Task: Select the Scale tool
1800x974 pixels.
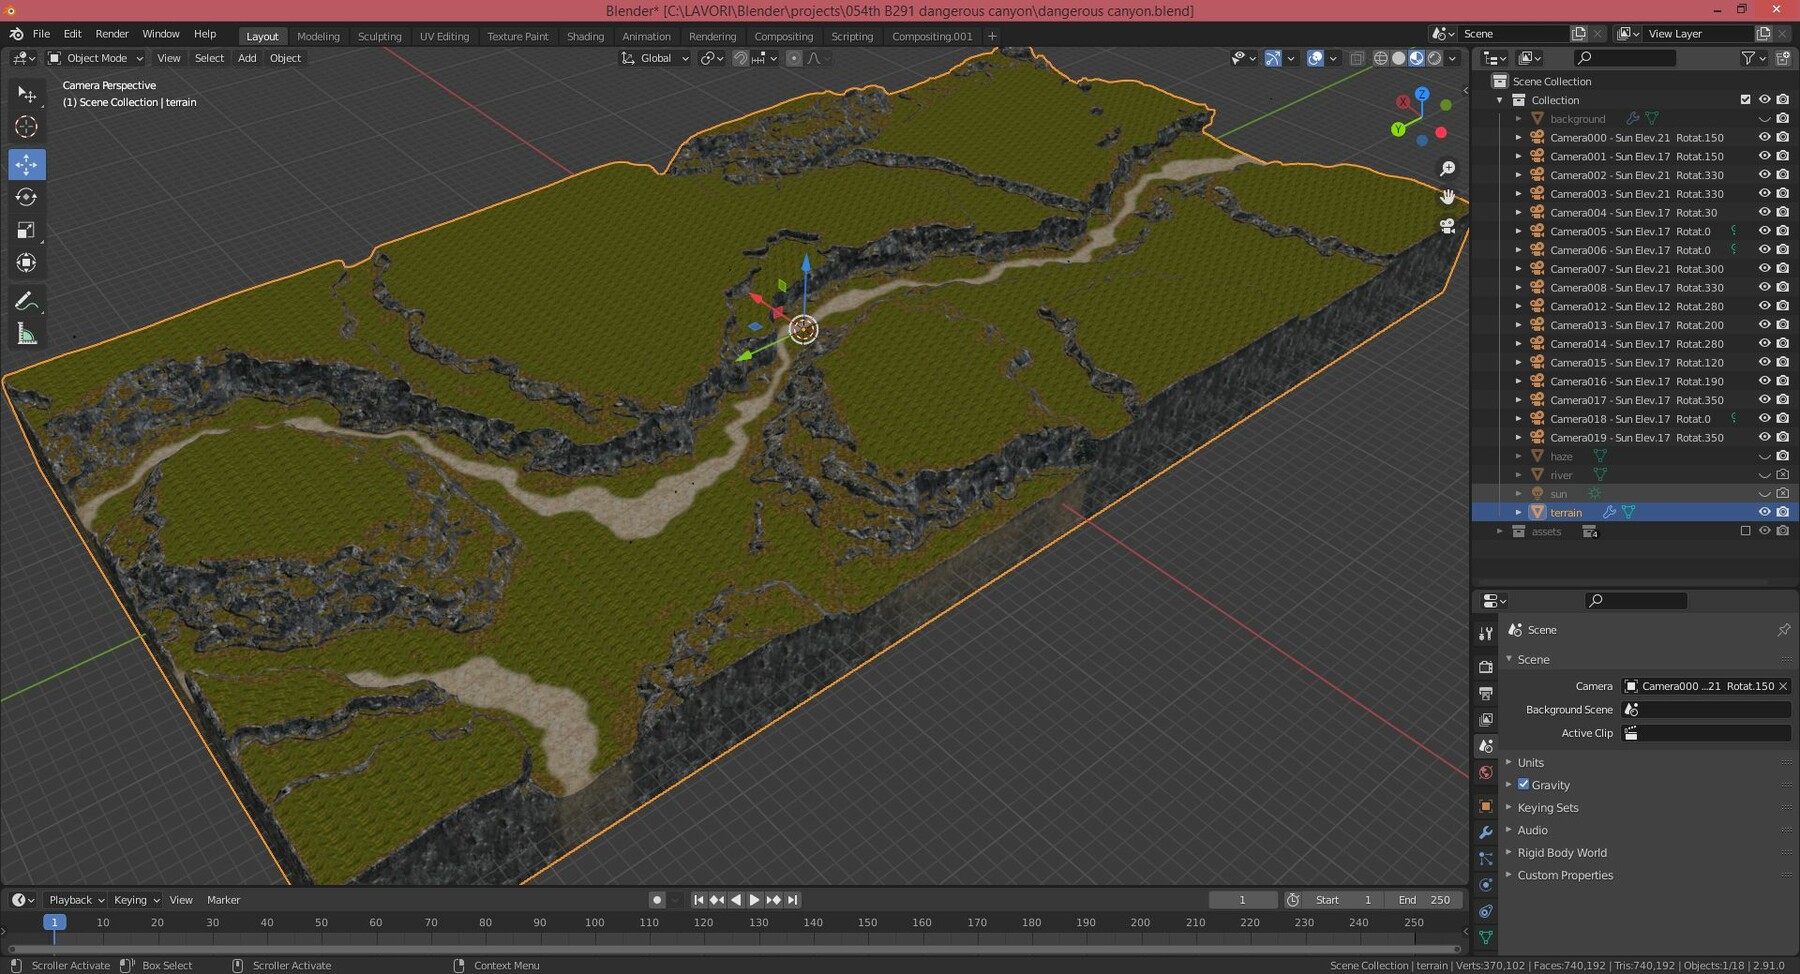Action: (x=27, y=230)
